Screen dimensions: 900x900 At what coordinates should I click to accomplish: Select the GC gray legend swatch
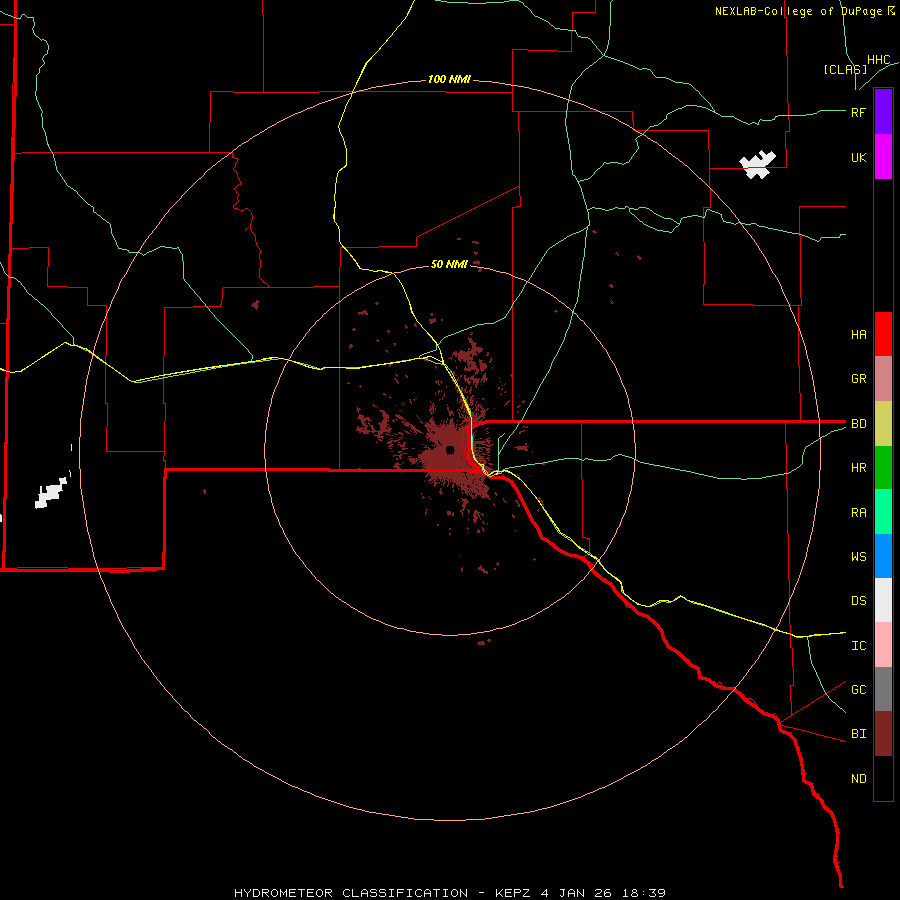883,689
